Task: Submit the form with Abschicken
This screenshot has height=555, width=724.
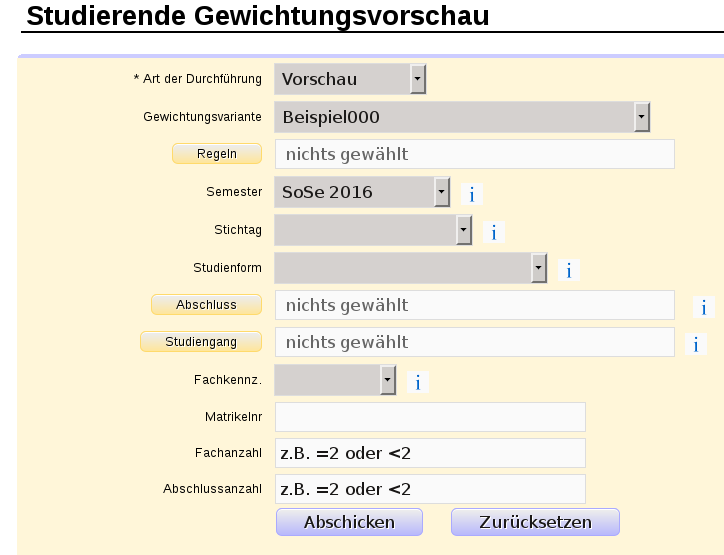Action: coord(349,522)
